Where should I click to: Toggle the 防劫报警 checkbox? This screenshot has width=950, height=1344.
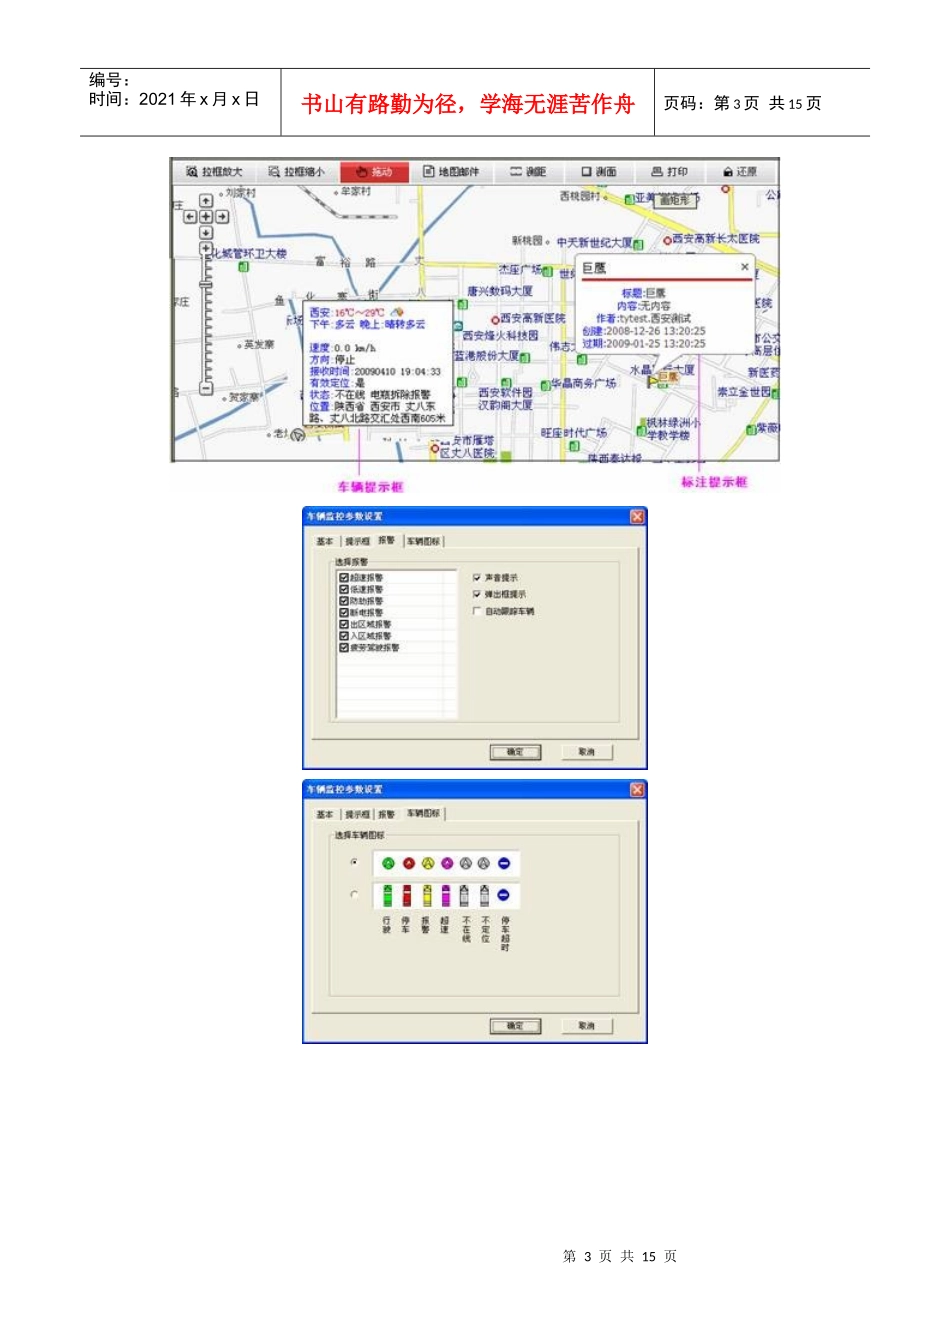[x=344, y=601]
